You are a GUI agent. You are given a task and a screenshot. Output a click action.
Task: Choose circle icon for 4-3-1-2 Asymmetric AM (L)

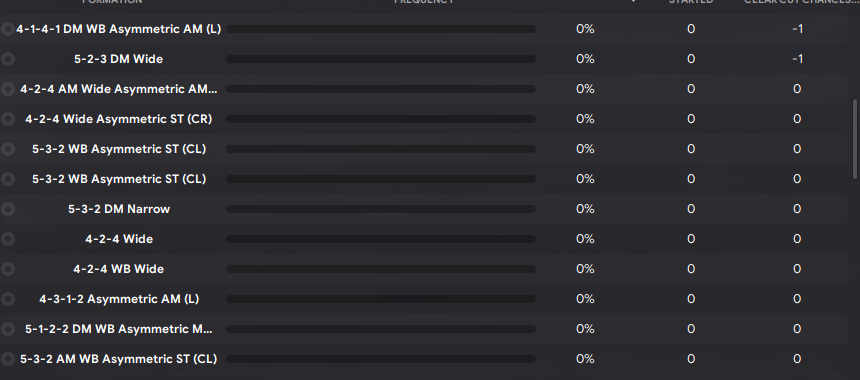click(x=7, y=299)
